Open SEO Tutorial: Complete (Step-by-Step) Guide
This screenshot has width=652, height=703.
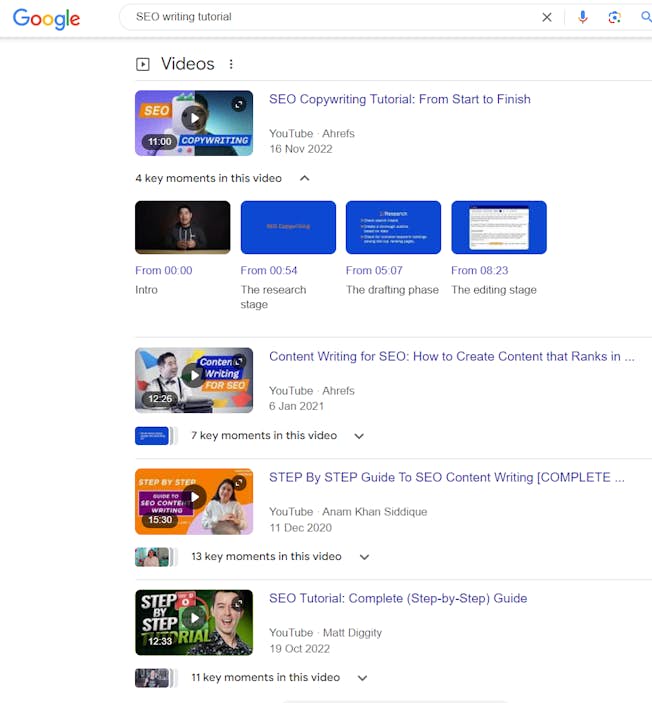(x=398, y=599)
